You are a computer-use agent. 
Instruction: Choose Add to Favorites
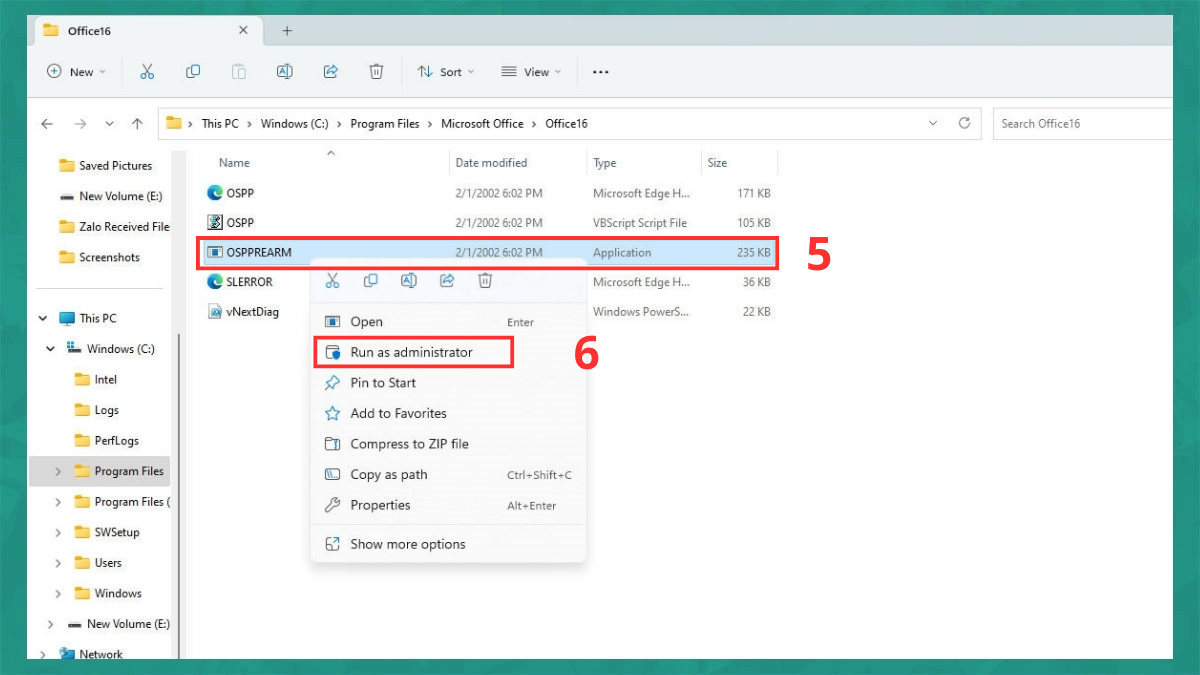point(448,413)
